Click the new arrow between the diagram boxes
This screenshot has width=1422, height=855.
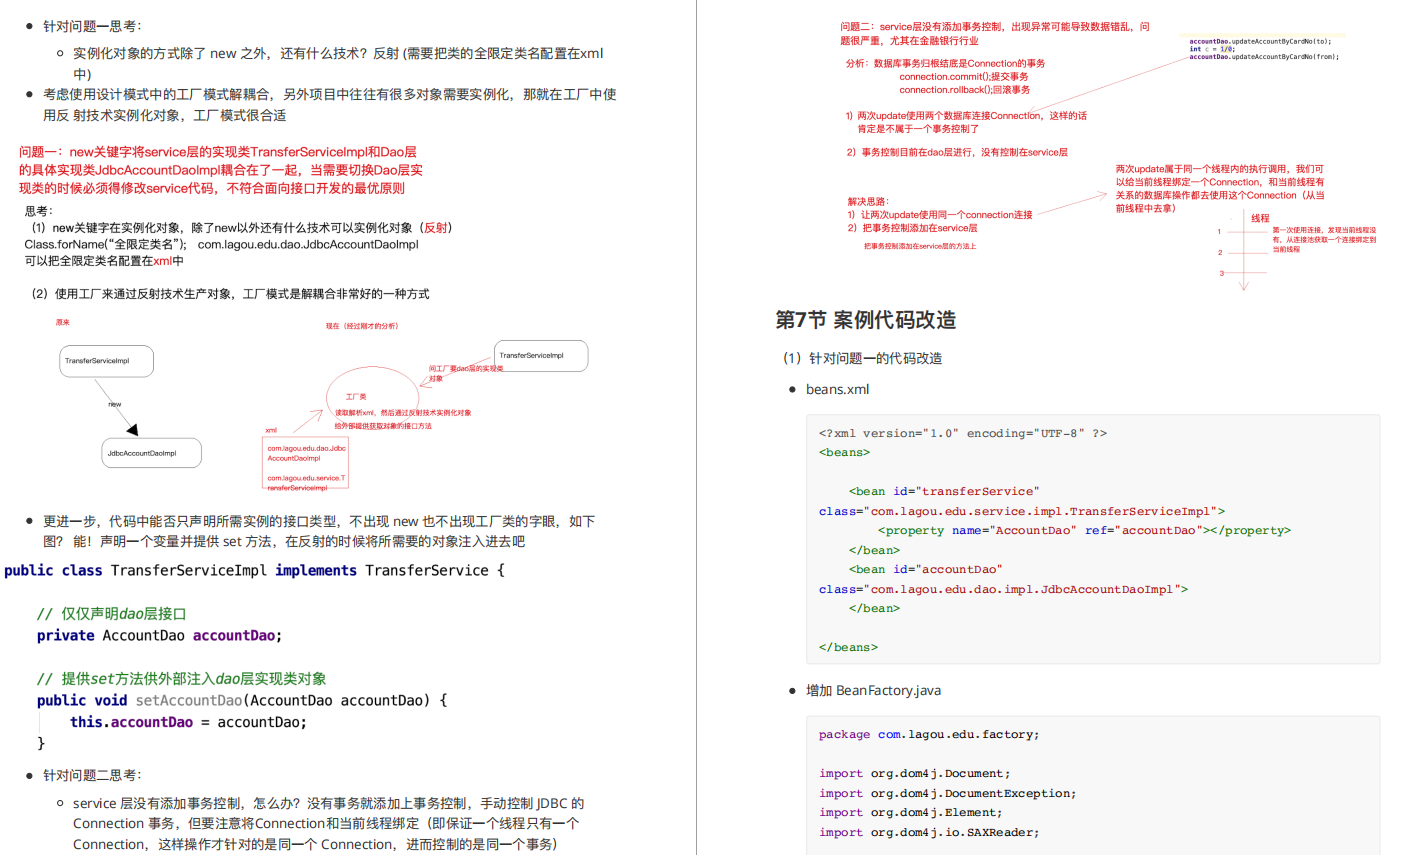click(x=113, y=404)
